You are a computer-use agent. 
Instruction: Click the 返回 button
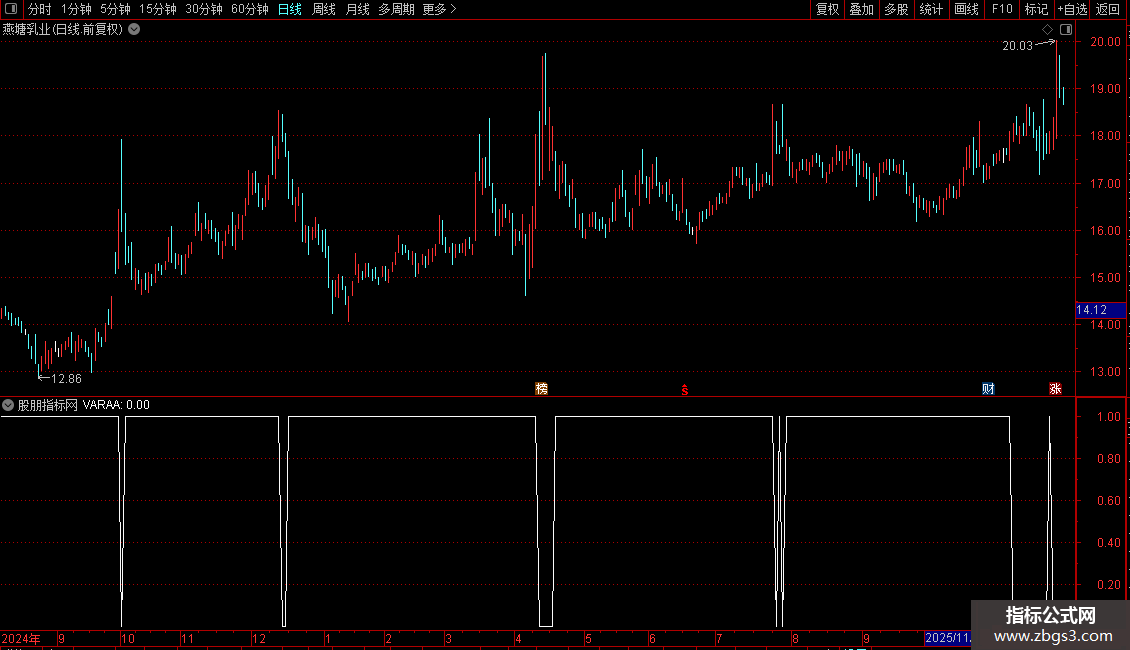pyautogui.click(x=1108, y=9)
